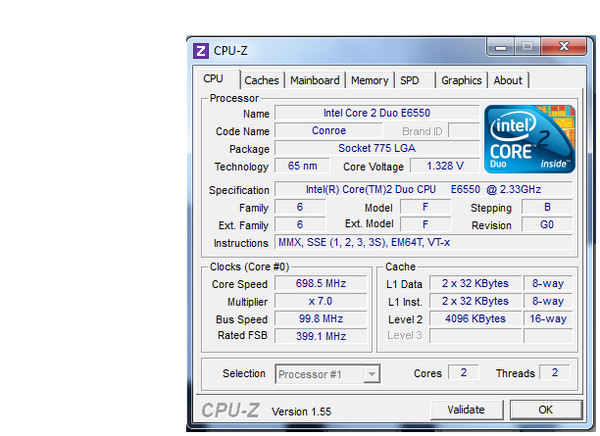
Task: Click the CPU-Z purple Z title icon
Action: pyautogui.click(x=201, y=51)
